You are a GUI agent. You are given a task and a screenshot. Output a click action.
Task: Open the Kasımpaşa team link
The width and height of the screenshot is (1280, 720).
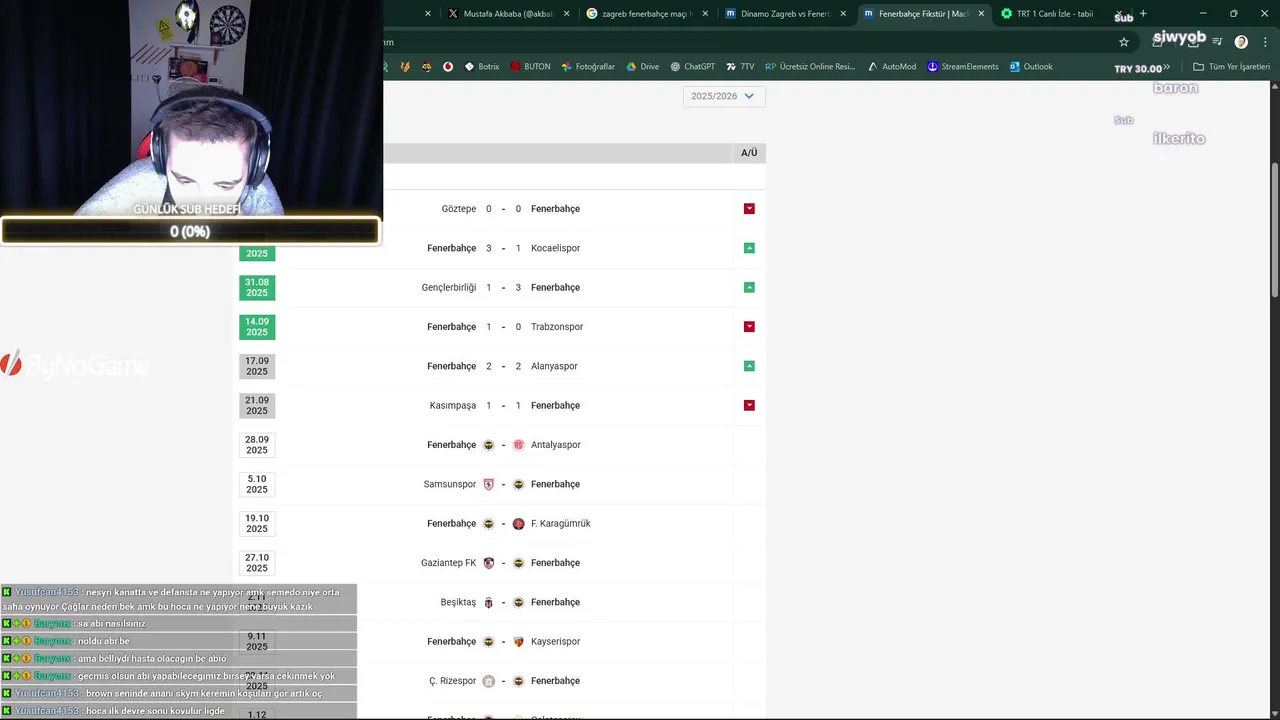click(453, 406)
